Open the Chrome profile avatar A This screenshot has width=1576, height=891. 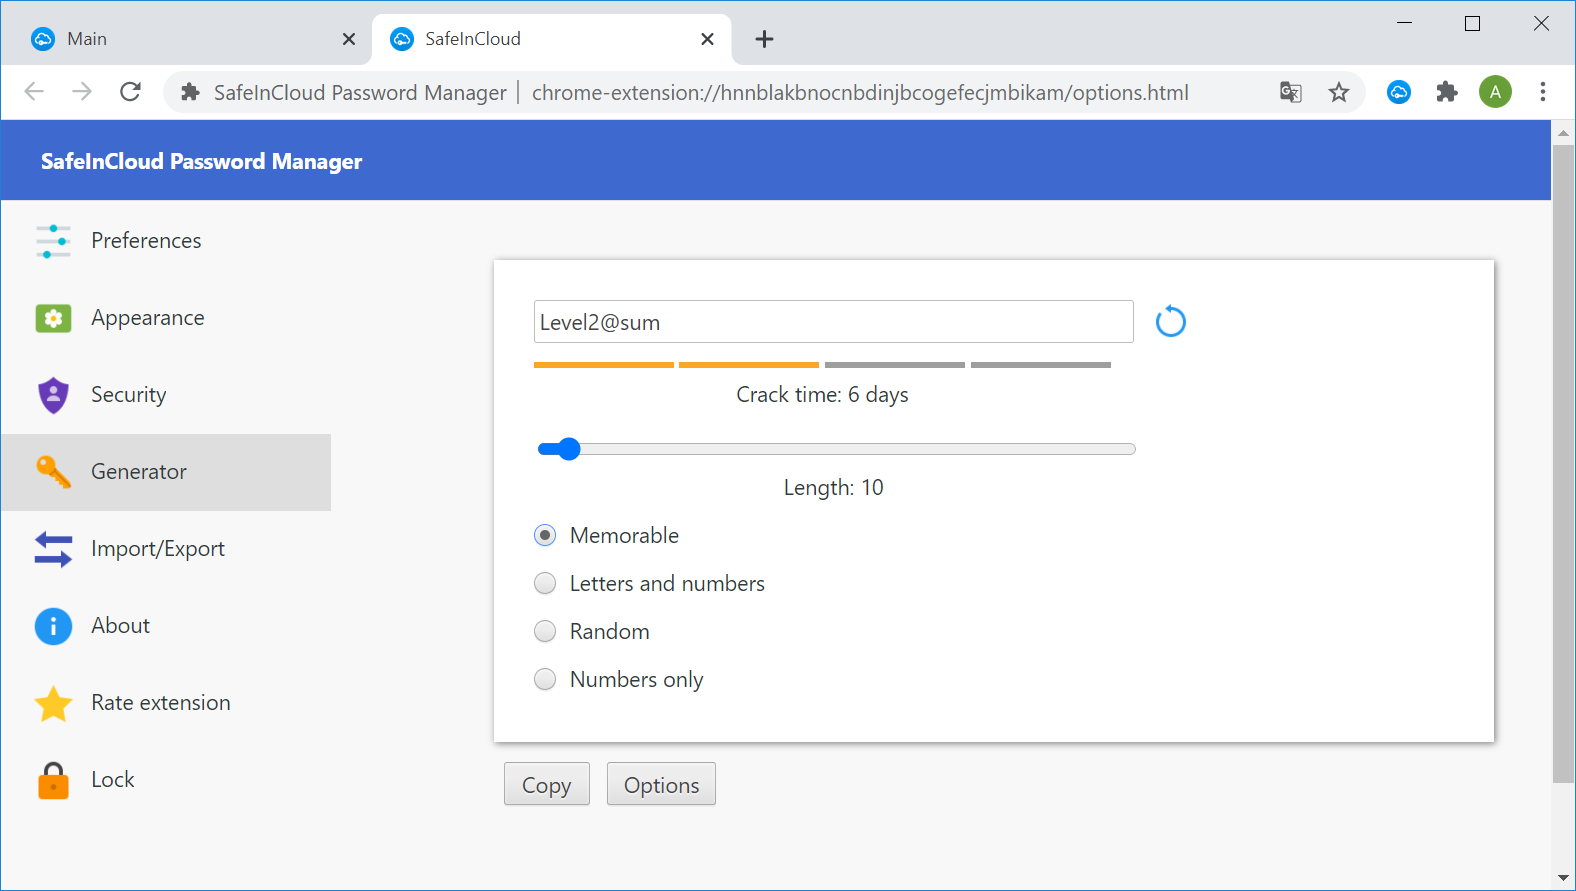(1495, 93)
